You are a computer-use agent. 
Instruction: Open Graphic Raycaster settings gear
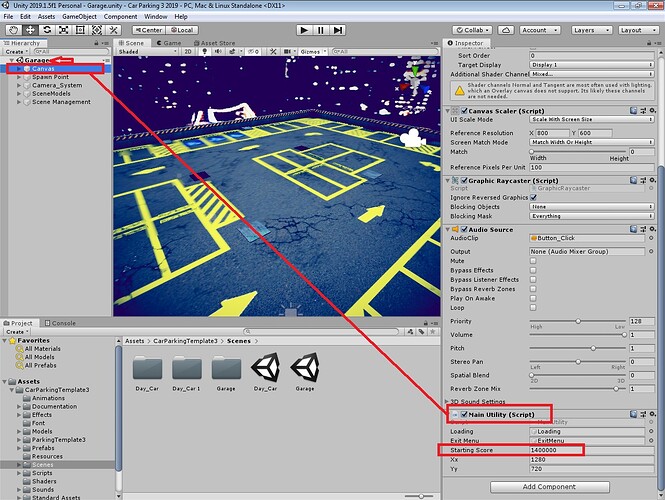click(x=653, y=180)
